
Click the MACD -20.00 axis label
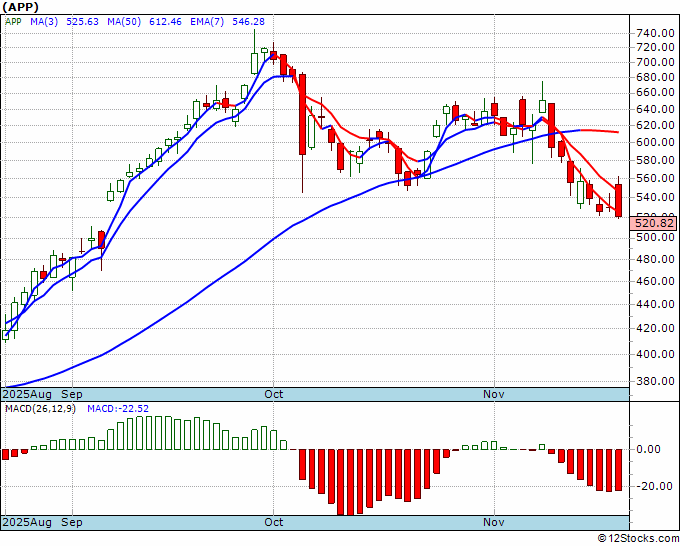[x=655, y=487]
